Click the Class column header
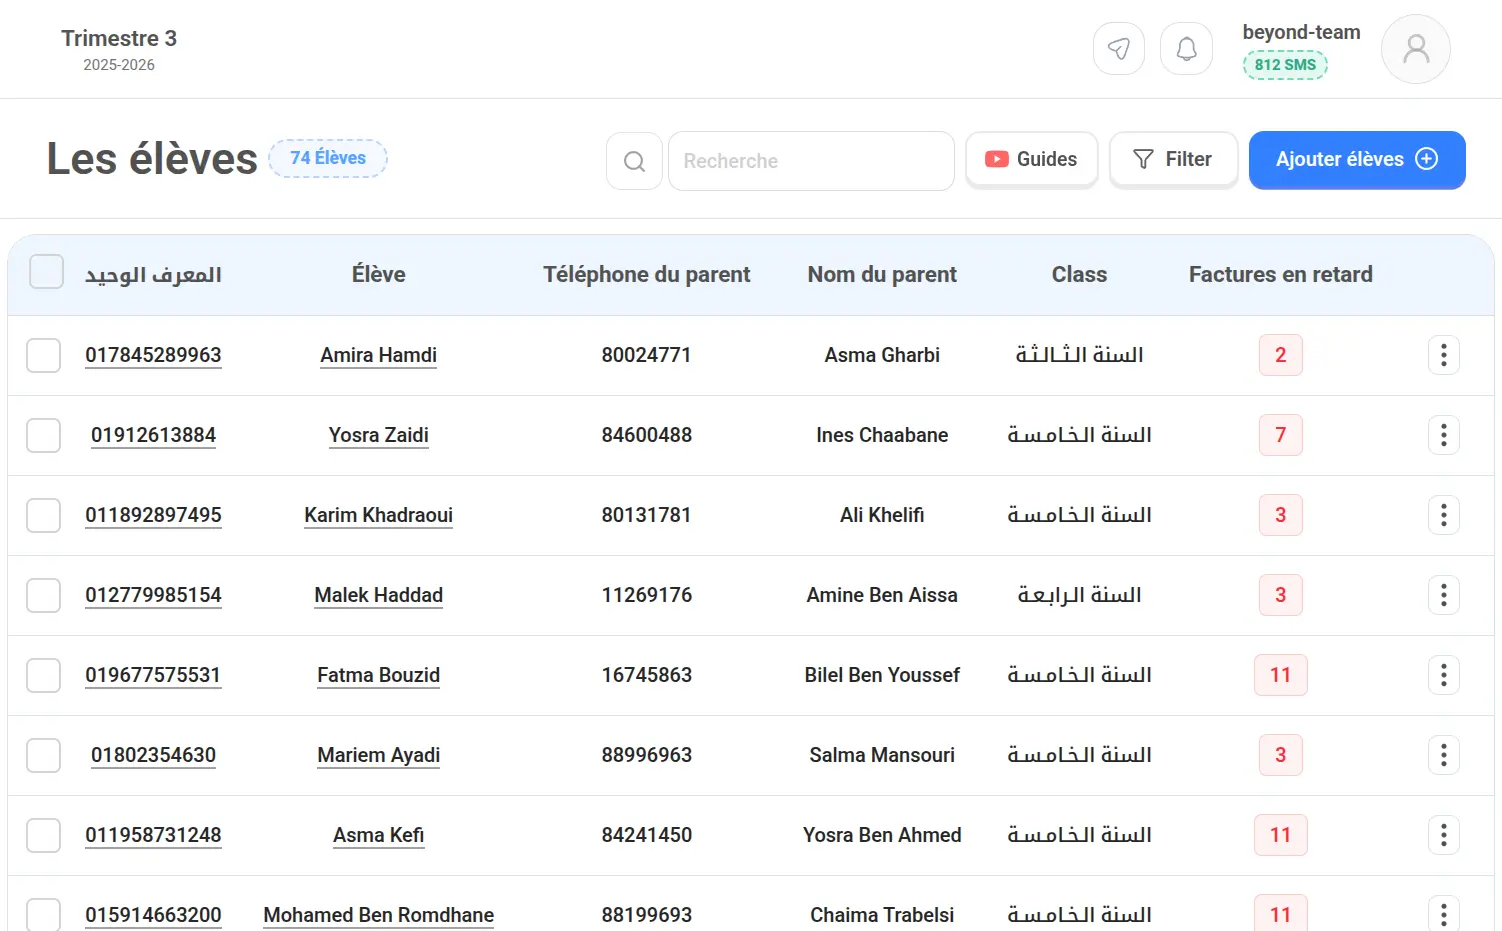The width and height of the screenshot is (1502, 931). pyautogui.click(x=1079, y=274)
